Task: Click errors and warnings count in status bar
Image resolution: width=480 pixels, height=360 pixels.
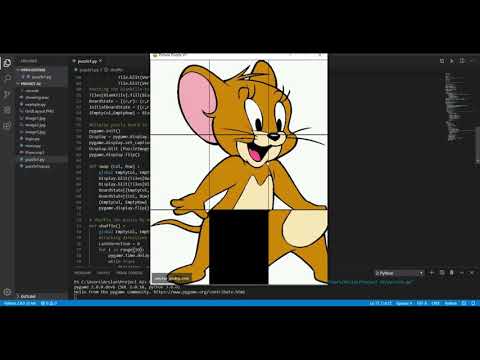Action: click(x=49, y=303)
